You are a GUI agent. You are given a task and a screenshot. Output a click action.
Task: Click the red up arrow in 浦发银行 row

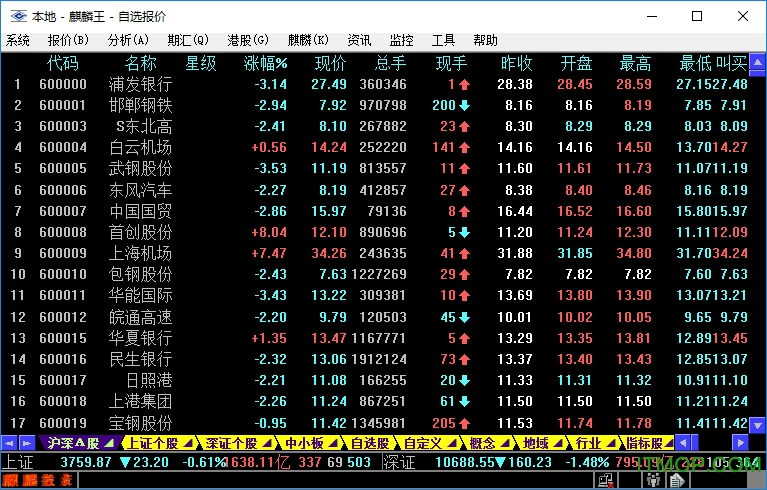click(465, 85)
